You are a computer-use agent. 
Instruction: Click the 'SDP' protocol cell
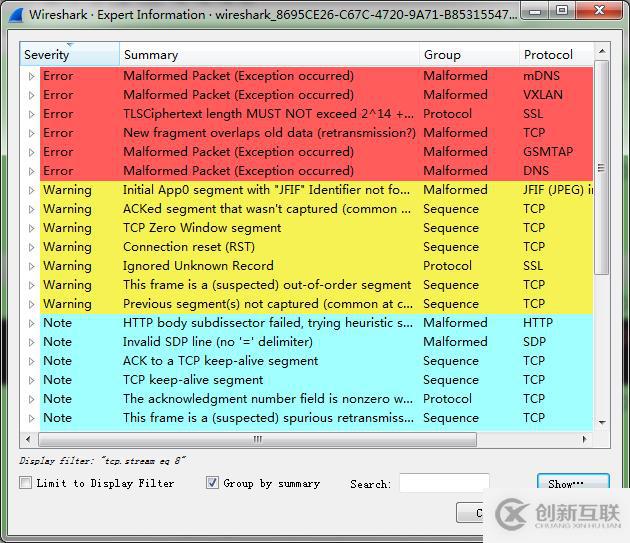tap(534, 342)
